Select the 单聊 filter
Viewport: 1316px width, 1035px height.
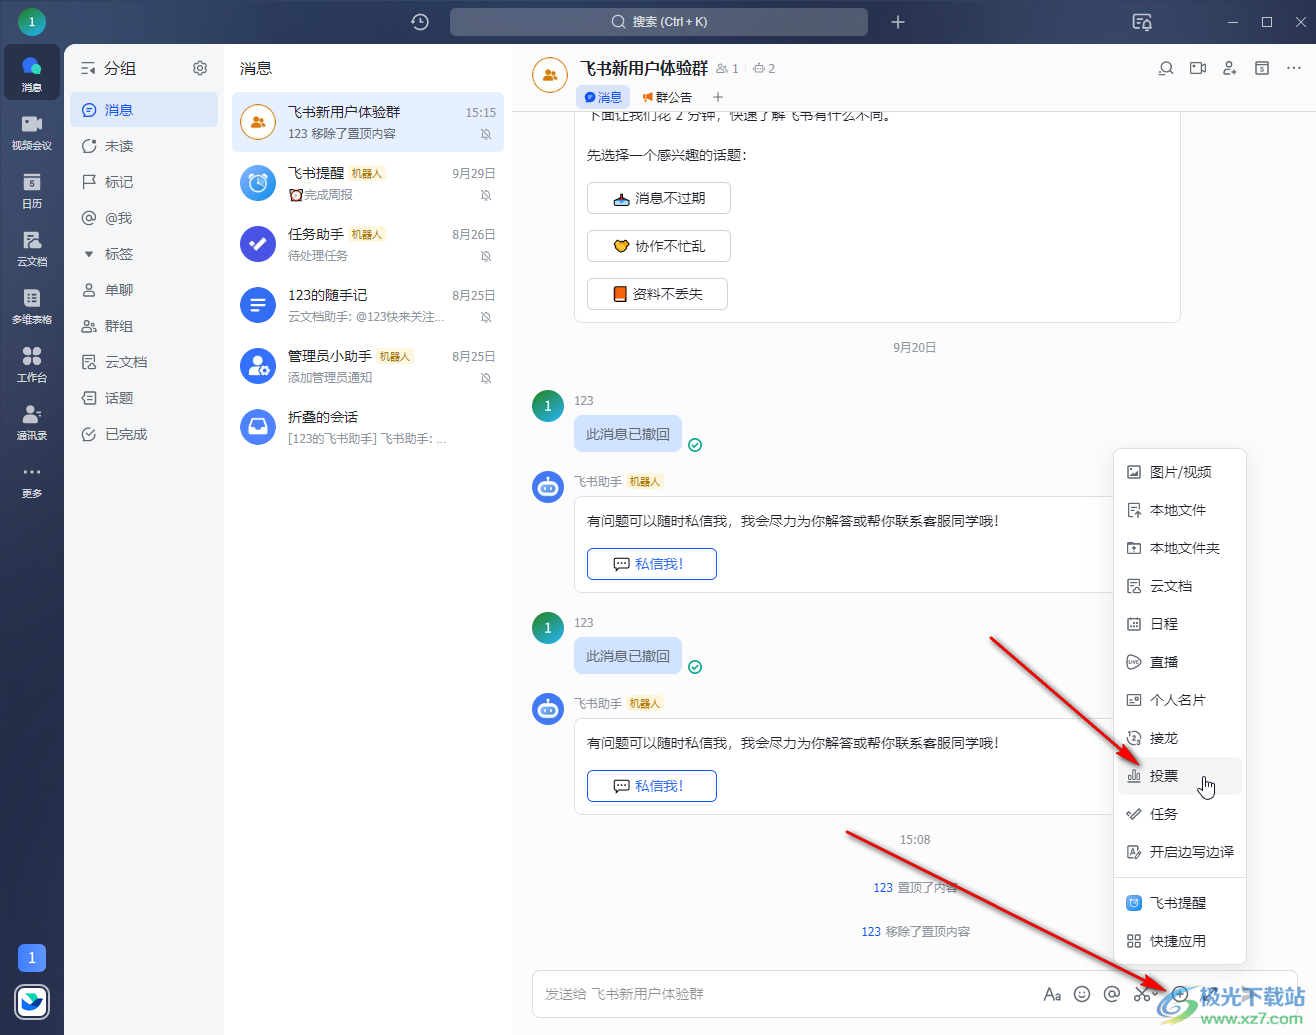pyautogui.click(x=144, y=290)
